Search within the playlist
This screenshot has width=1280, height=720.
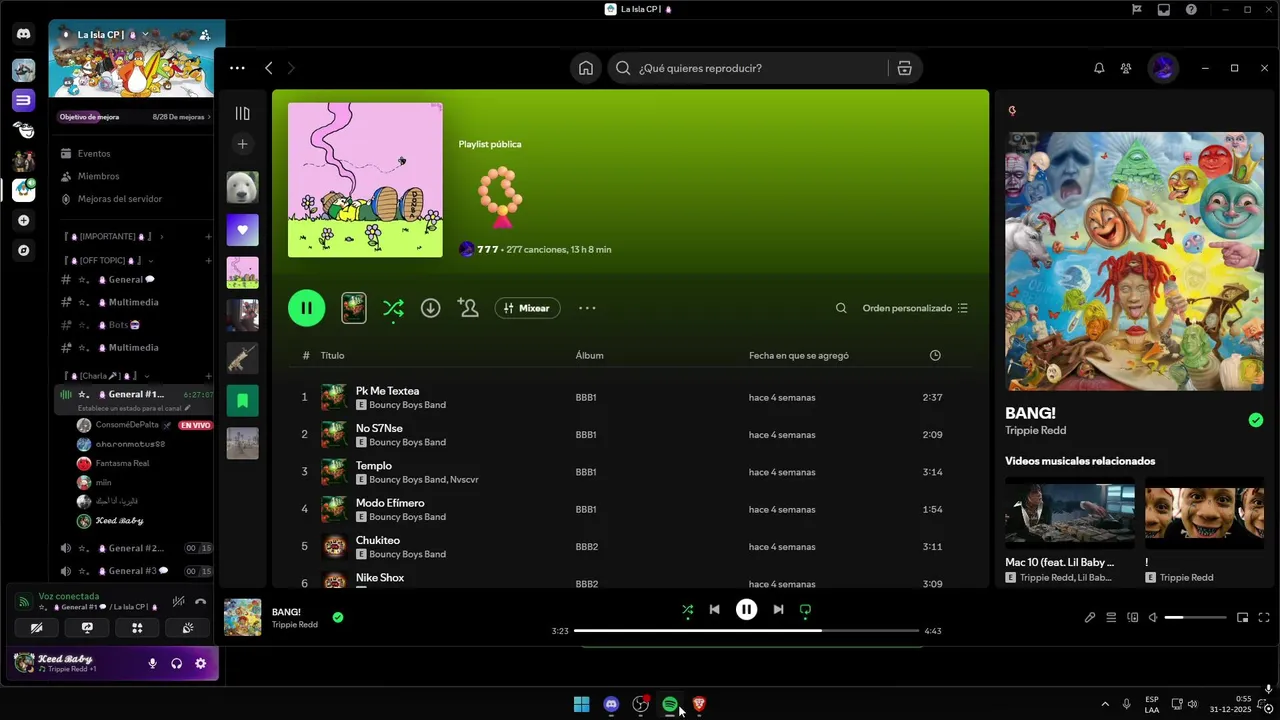841,308
